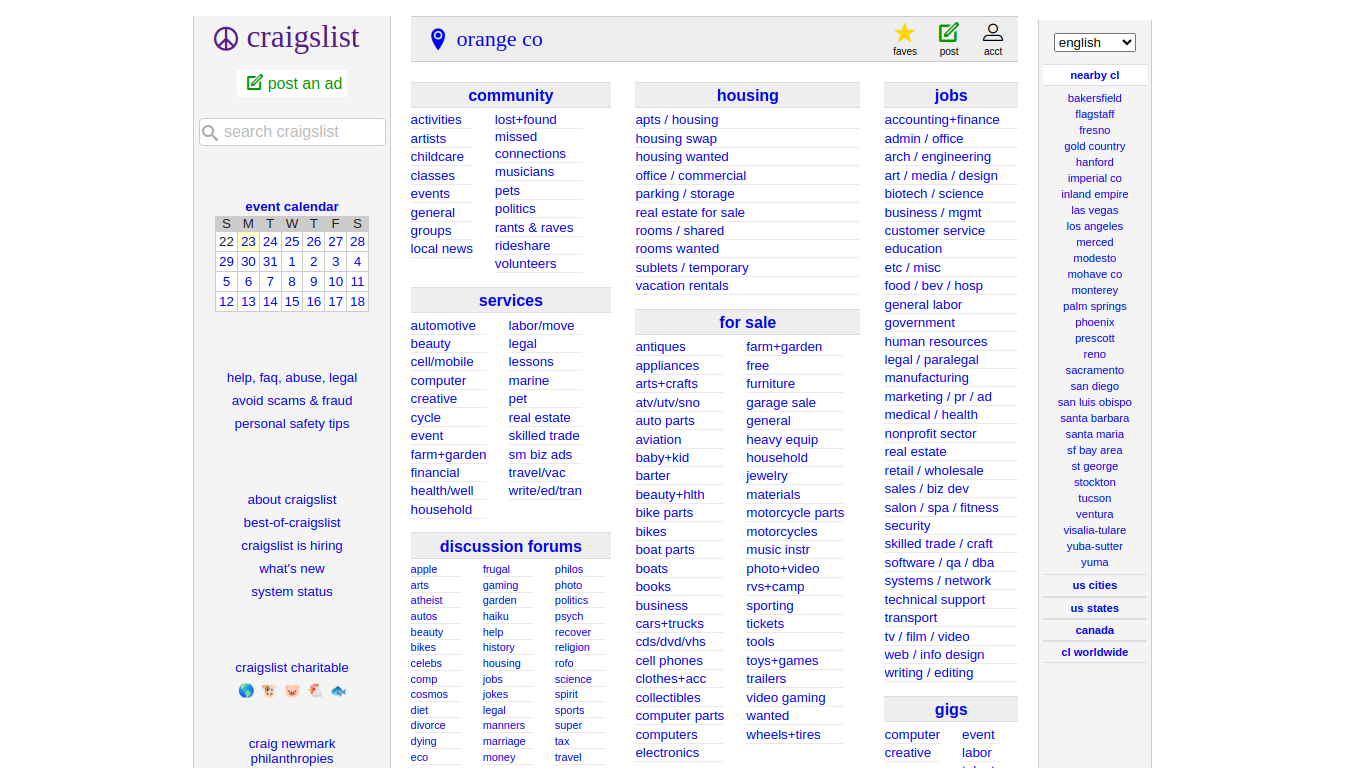Click the post an ad button
The width and height of the screenshot is (1366, 768).
292,83
